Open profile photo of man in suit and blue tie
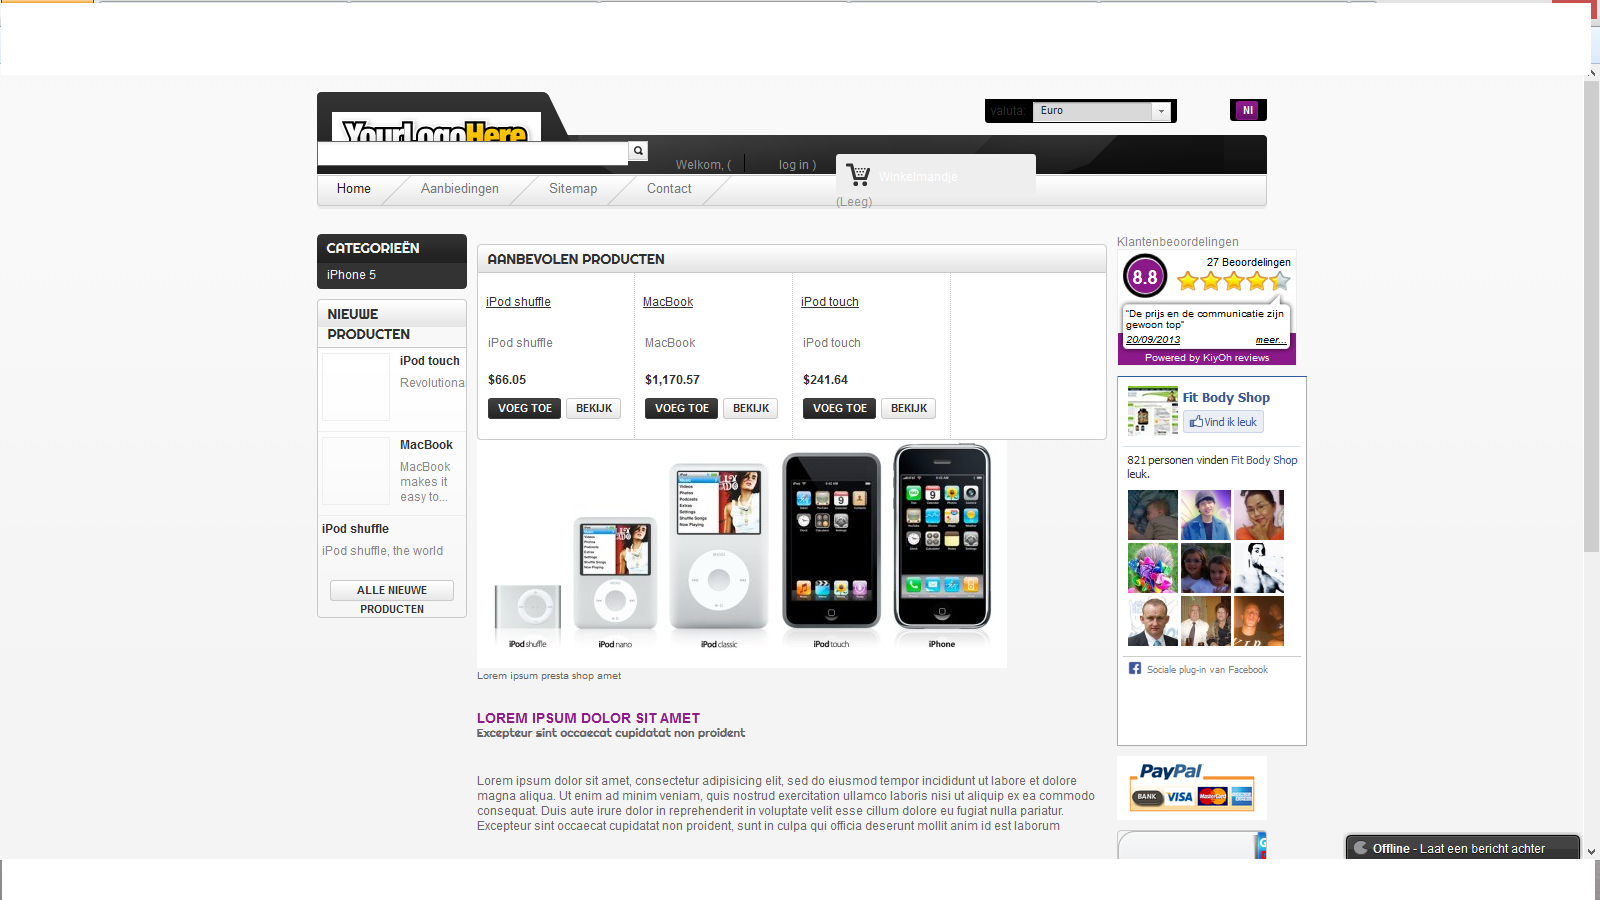 click(x=1153, y=621)
